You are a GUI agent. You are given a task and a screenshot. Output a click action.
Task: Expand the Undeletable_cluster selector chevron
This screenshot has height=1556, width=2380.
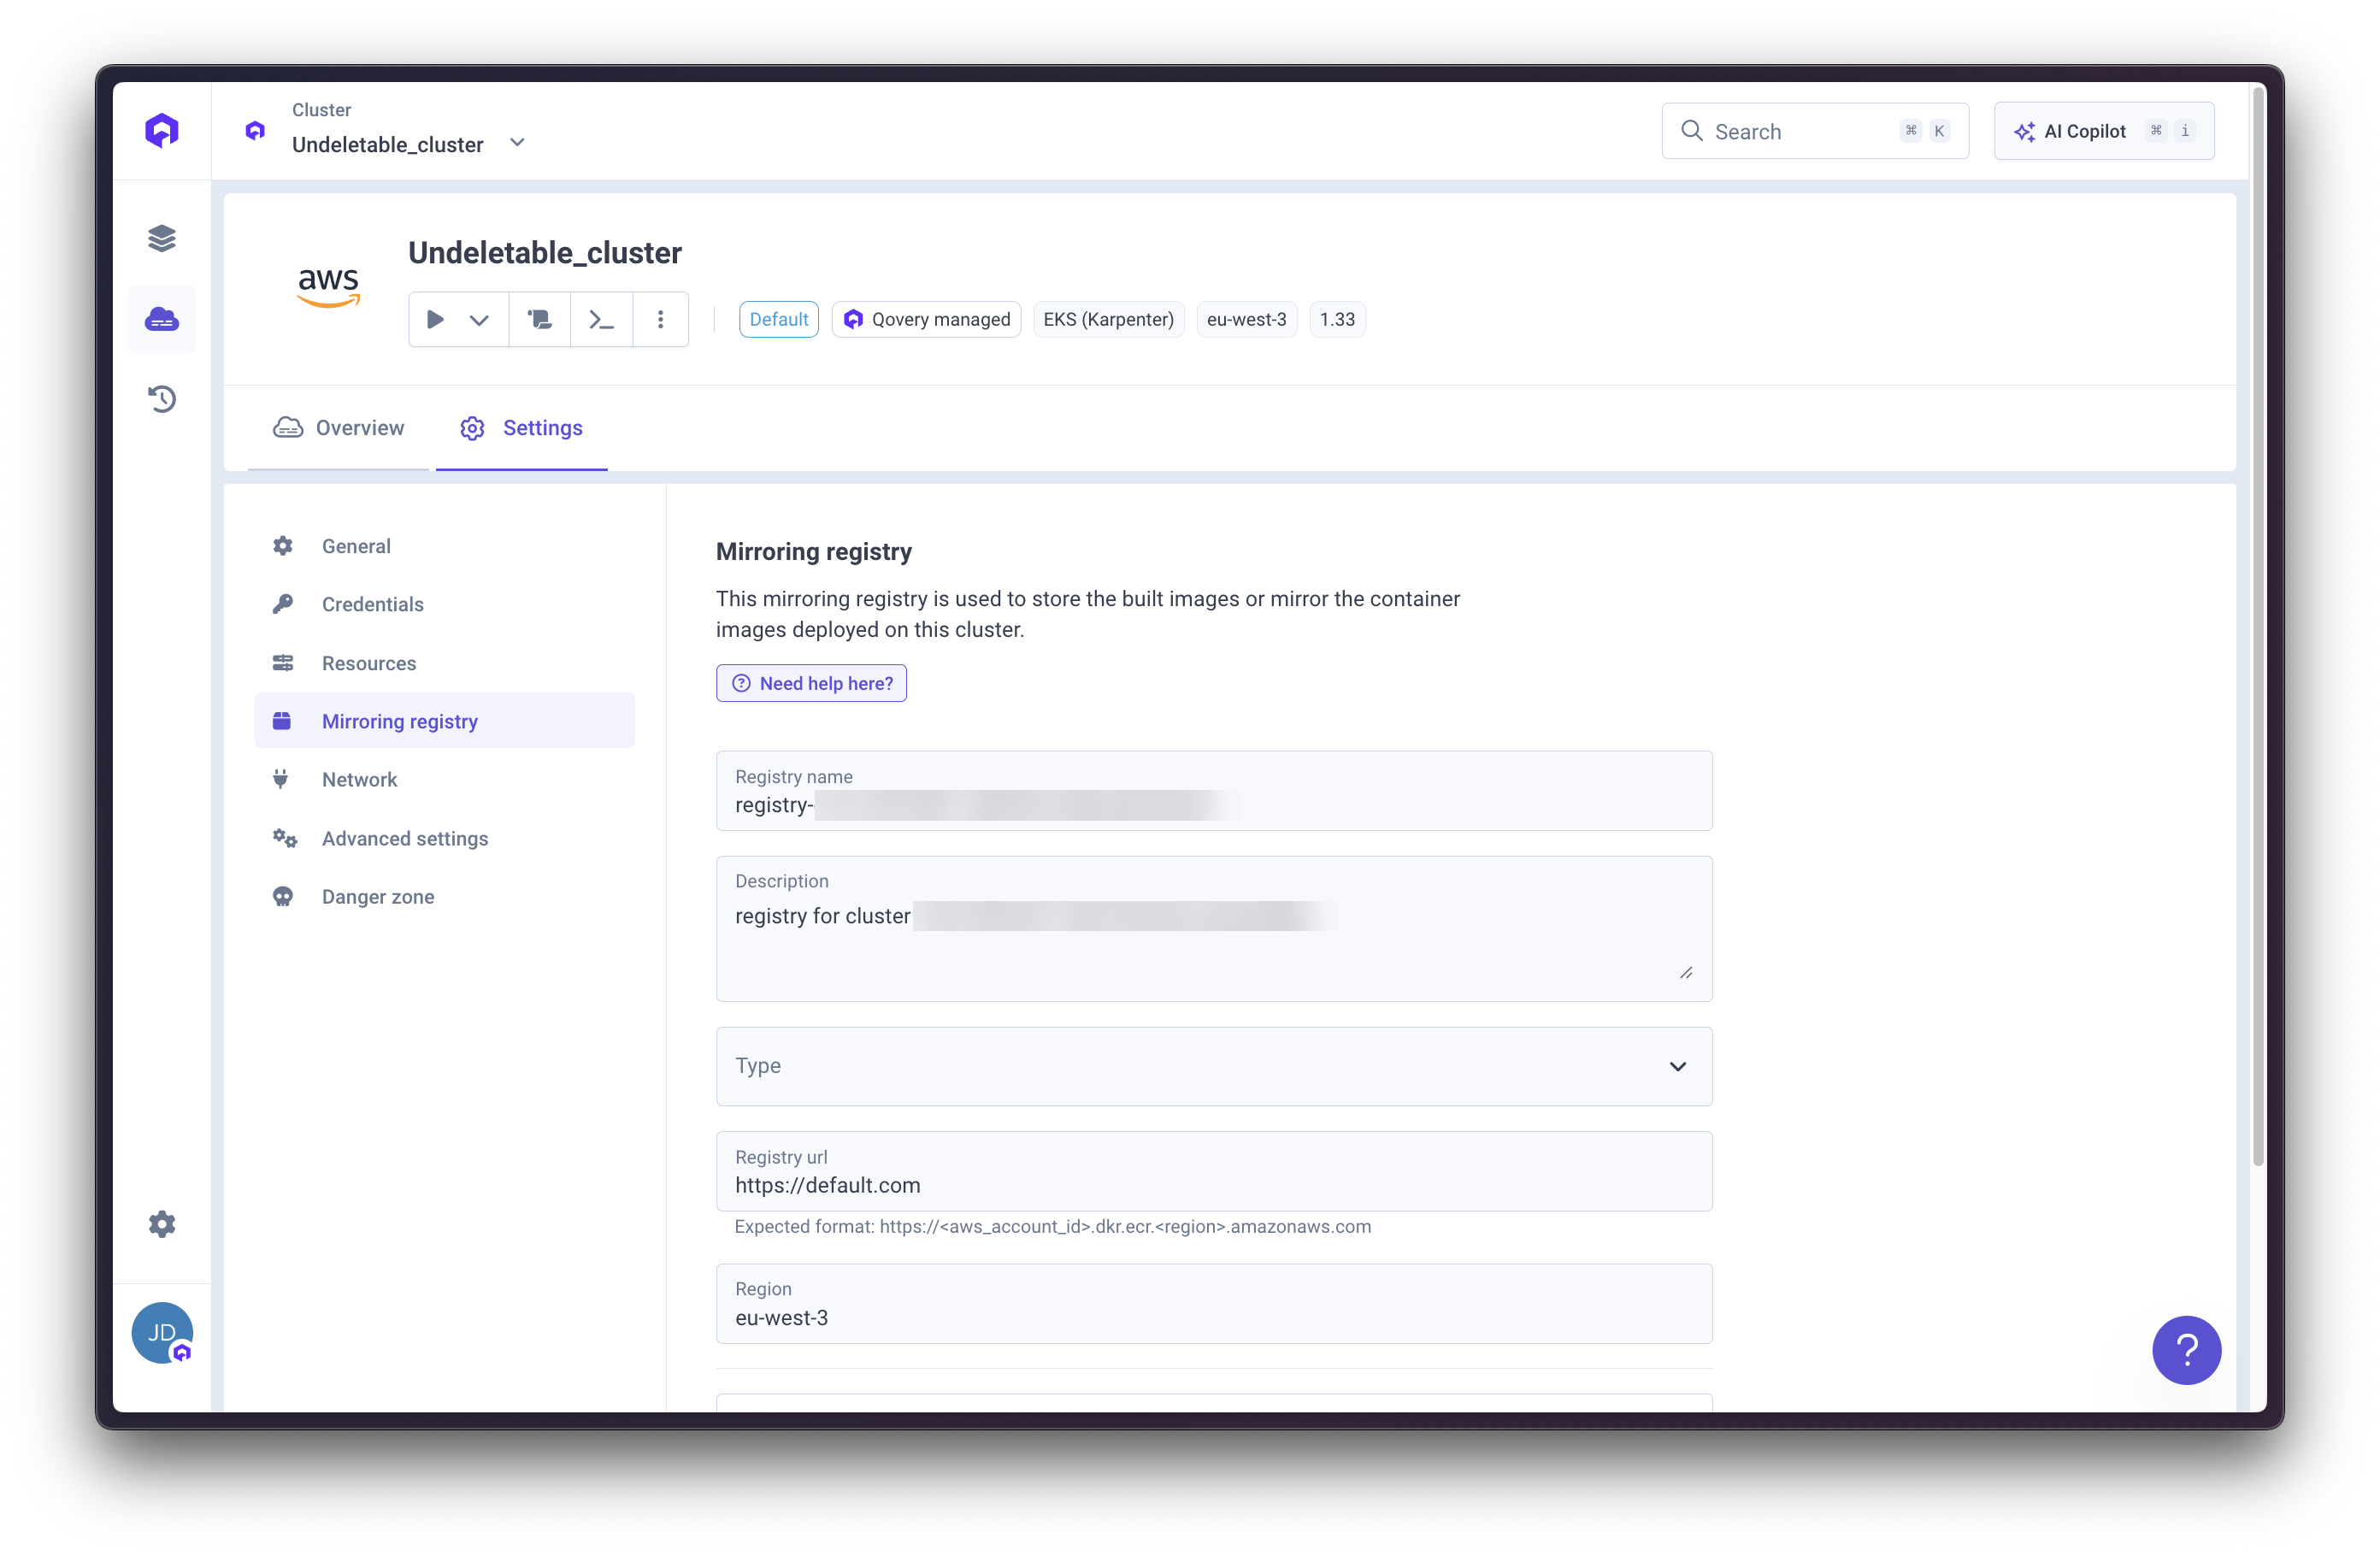pos(517,142)
